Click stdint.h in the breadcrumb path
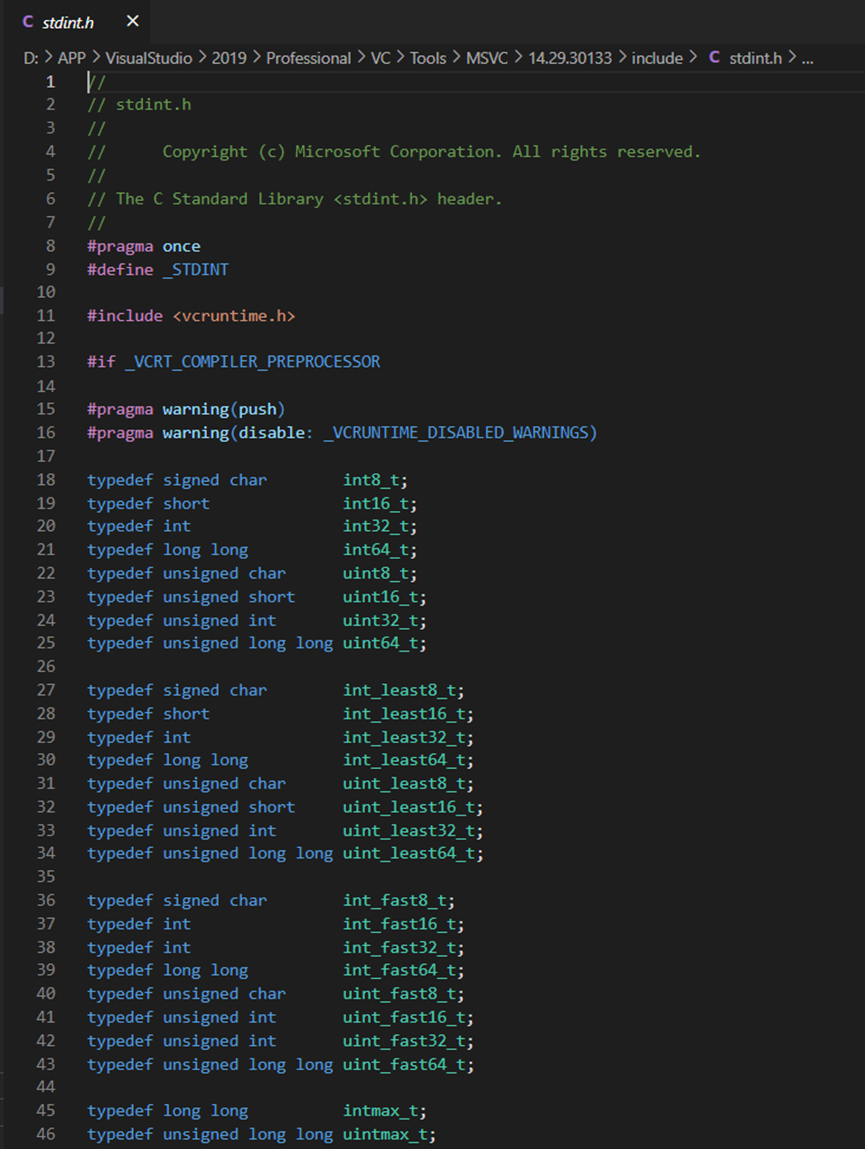 pyautogui.click(x=756, y=58)
